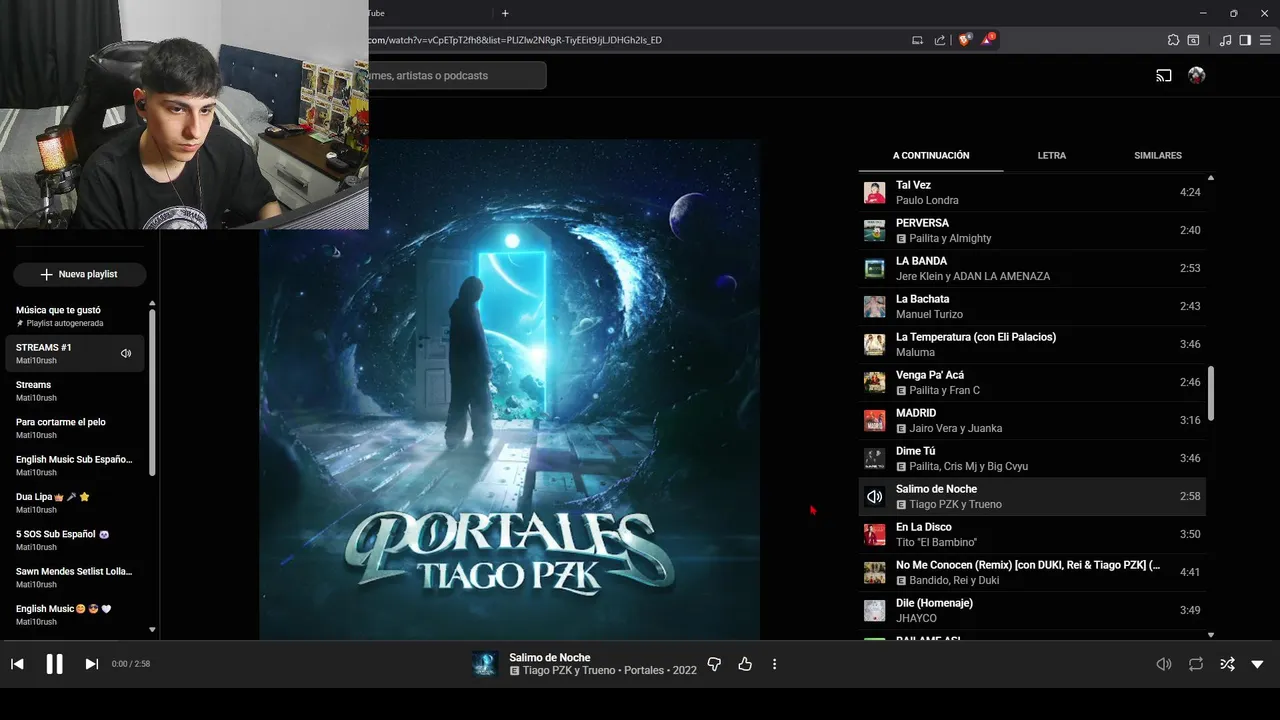Click the Tal Vez song thumbnail

click(x=875, y=193)
